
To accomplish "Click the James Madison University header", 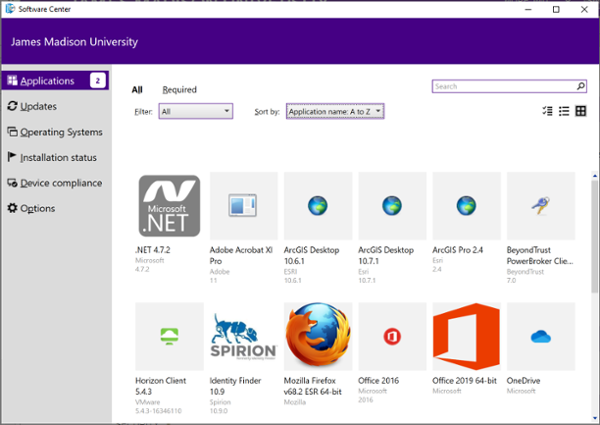I will [x=74, y=42].
